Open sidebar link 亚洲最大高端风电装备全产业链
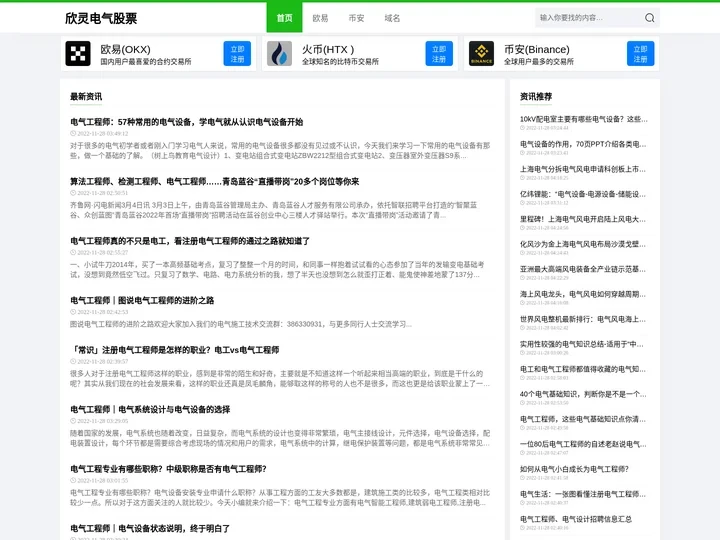This screenshot has height=540, width=720. pyautogui.click(x=583, y=269)
